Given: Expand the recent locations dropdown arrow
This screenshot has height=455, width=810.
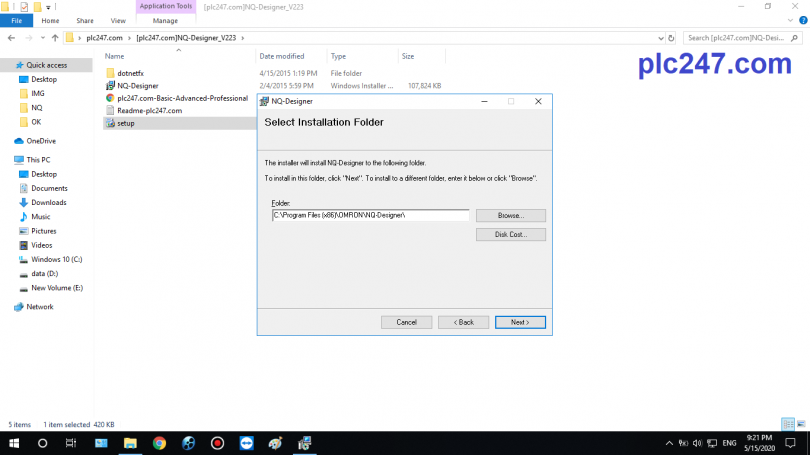Looking at the screenshot, I should tap(41, 38).
